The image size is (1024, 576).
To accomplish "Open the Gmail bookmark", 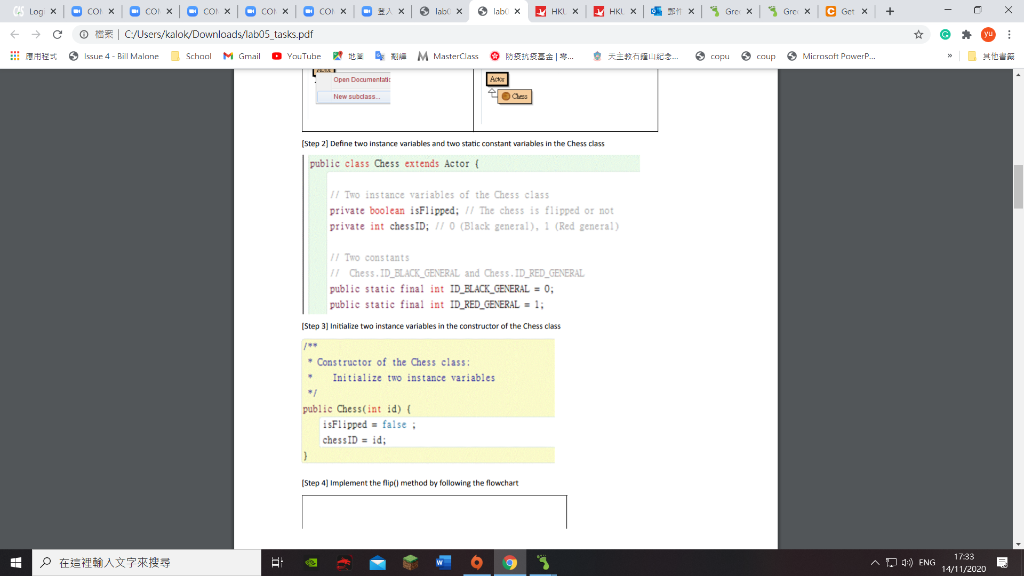I will point(242,56).
